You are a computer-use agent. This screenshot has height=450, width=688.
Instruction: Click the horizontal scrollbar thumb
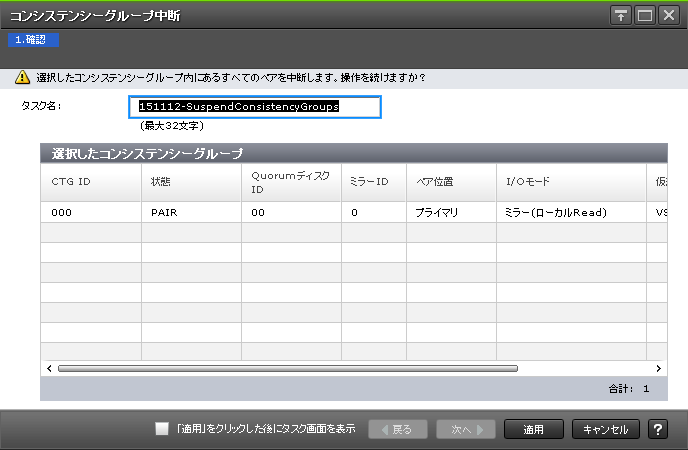[287, 368]
